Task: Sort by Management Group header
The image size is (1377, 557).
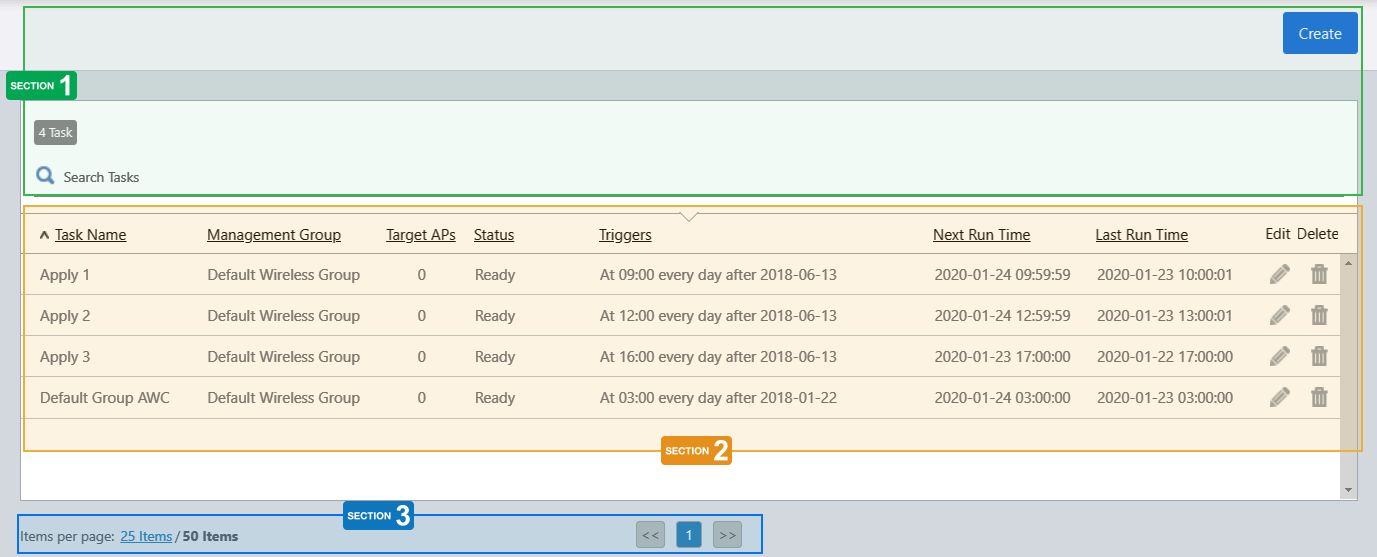Action: (x=273, y=235)
